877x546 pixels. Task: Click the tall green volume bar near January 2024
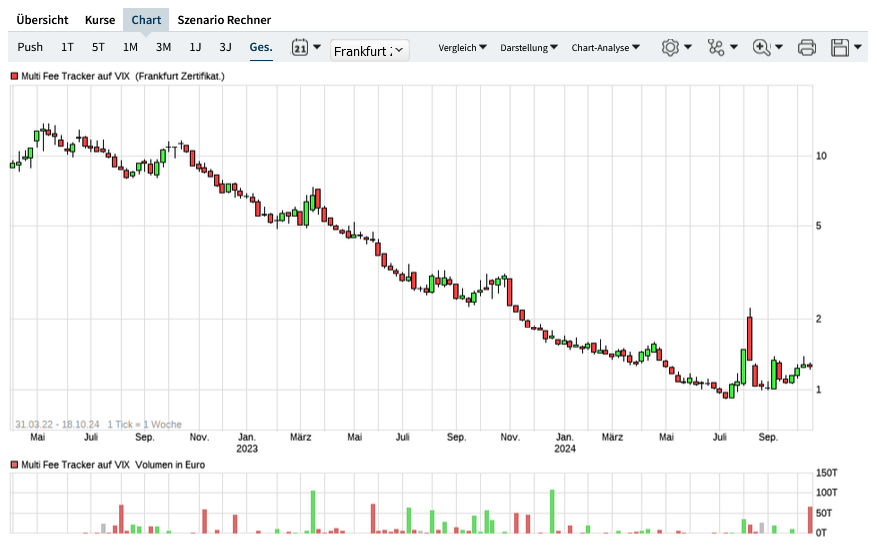pos(552,511)
